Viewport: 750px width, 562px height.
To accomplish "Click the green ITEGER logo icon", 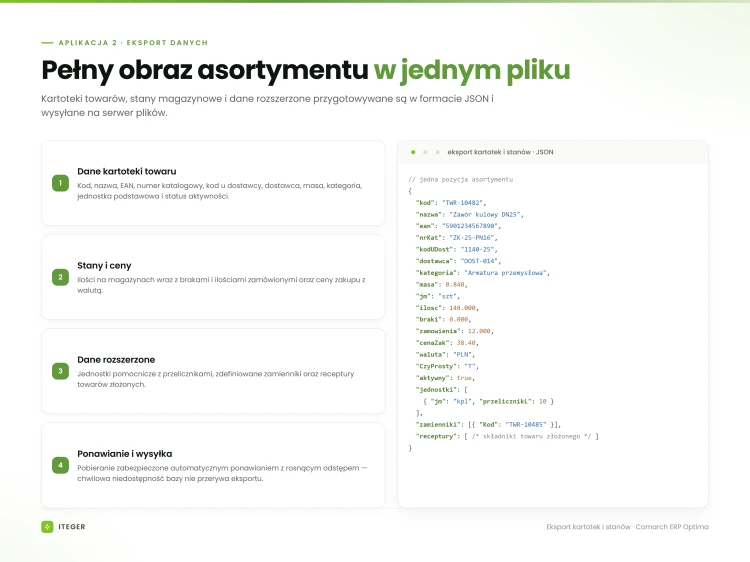I will [x=47, y=527].
